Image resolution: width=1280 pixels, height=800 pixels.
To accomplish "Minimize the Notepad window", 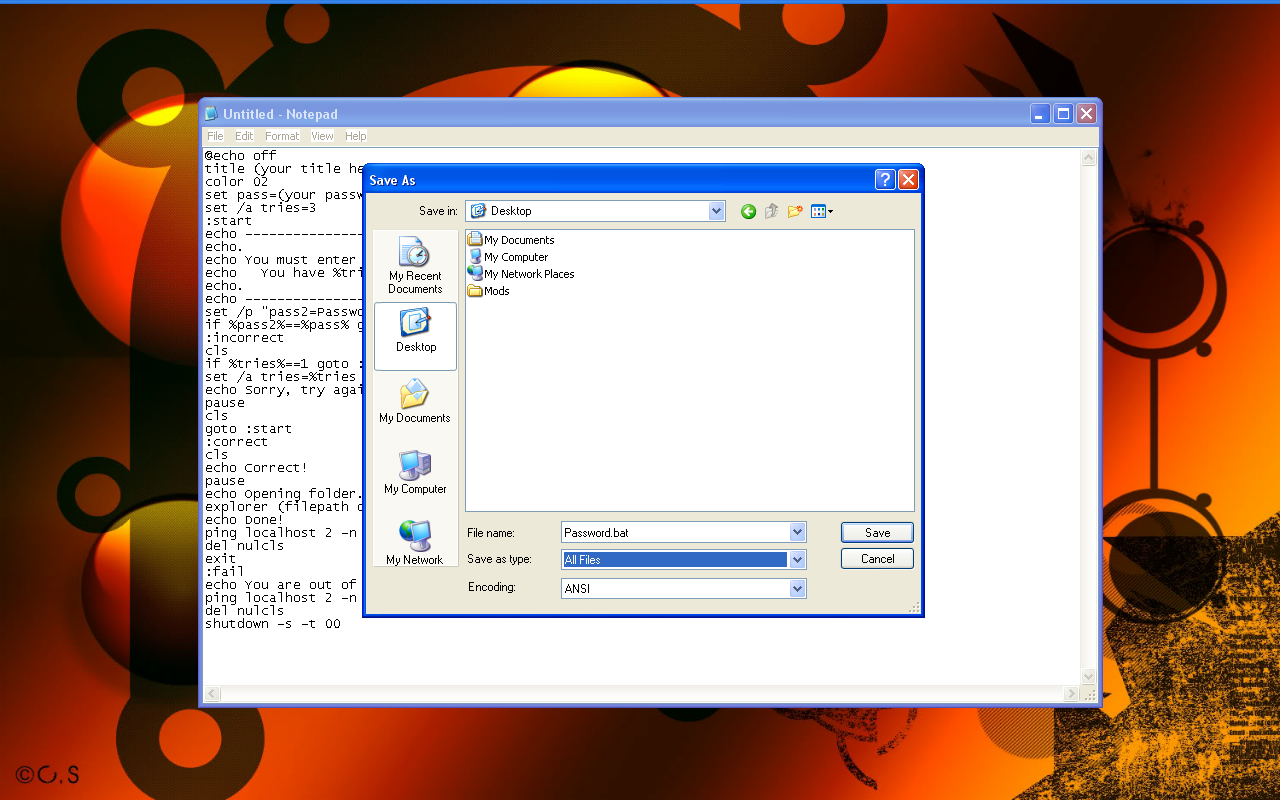I will coord(1040,114).
